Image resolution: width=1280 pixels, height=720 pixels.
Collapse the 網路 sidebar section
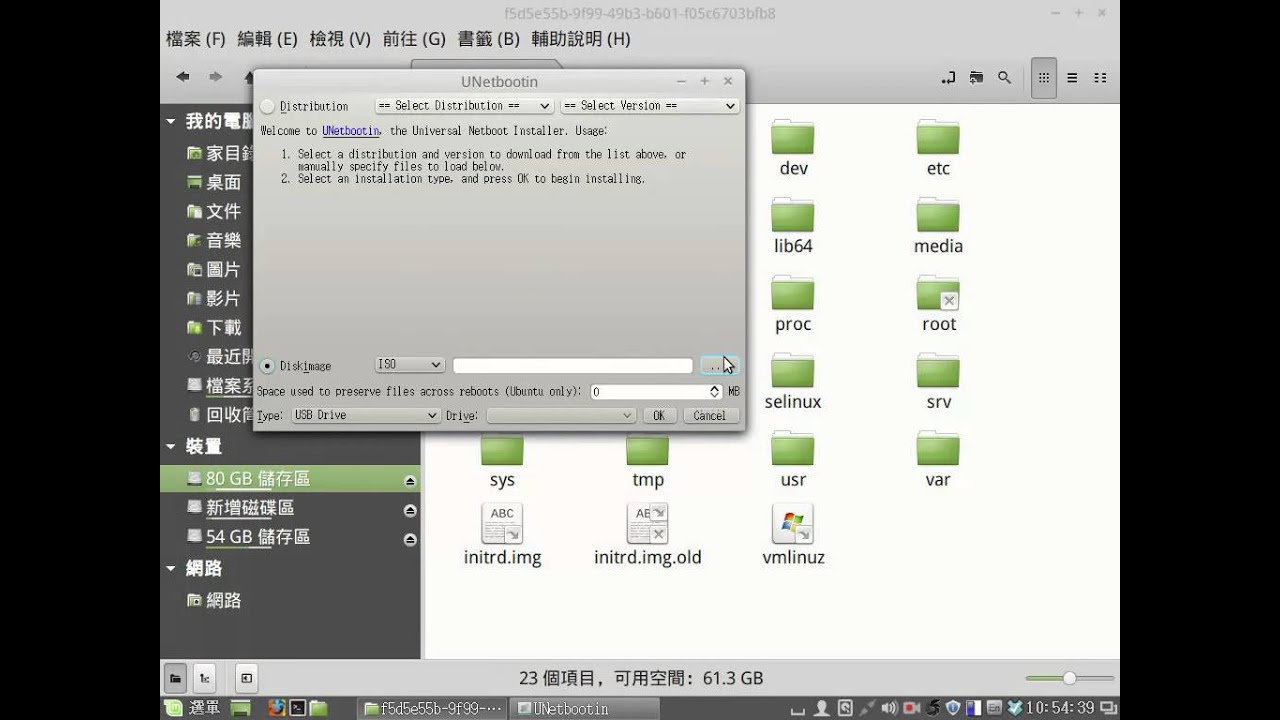pyautogui.click(x=171, y=568)
